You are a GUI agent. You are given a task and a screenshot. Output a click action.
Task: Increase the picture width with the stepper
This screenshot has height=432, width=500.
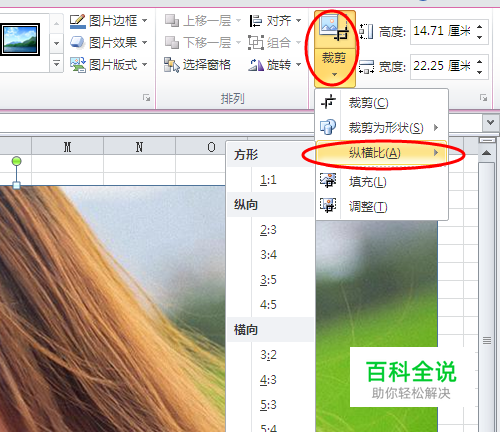(x=480, y=62)
